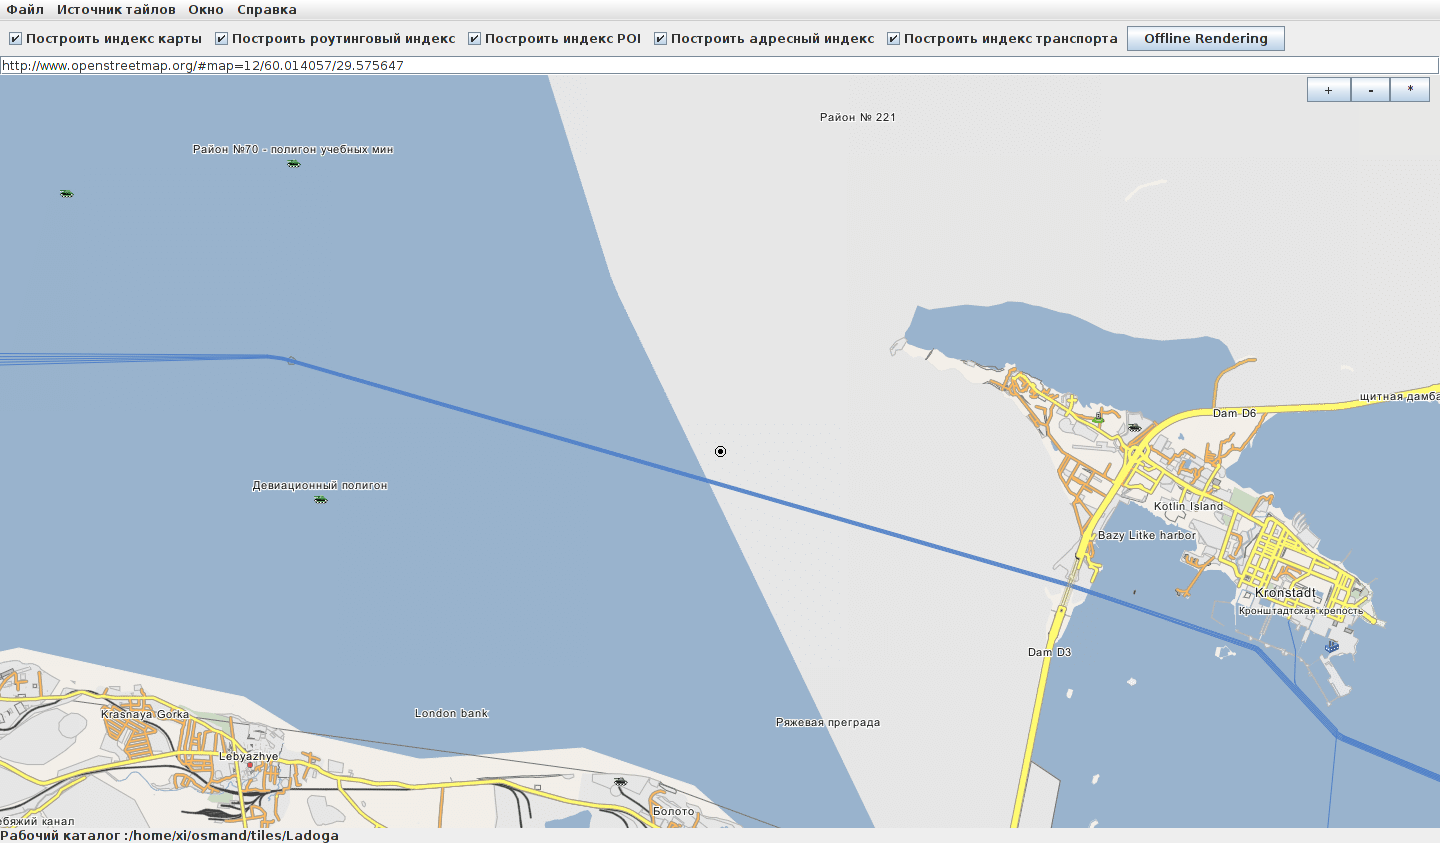Click the Кронштадтская крепость label
The height and width of the screenshot is (843, 1440).
coord(1301,611)
